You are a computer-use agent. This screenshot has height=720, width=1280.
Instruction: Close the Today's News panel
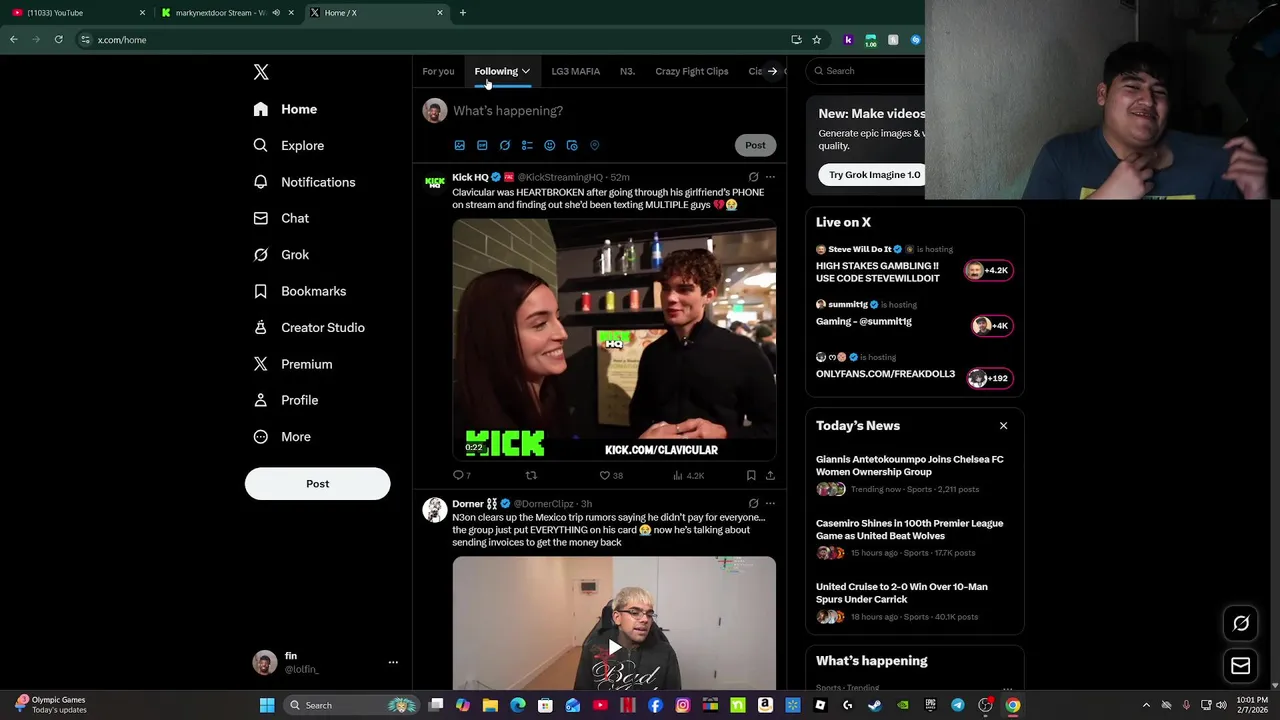click(1003, 426)
